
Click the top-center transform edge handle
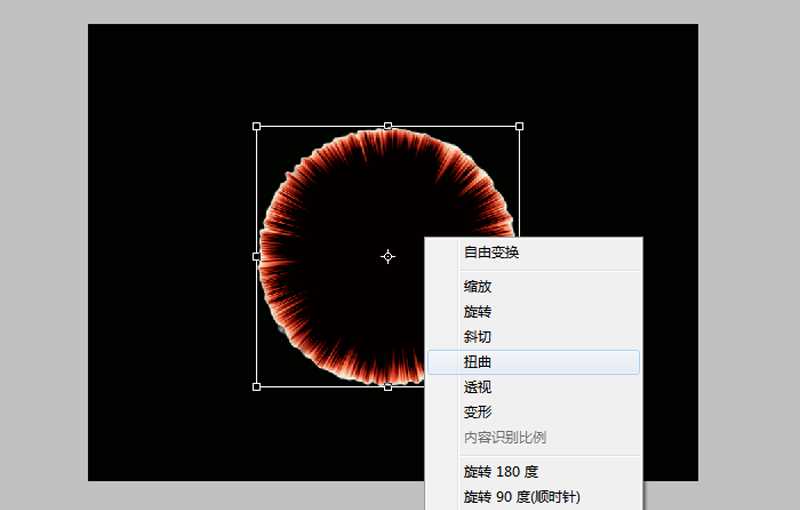click(x=388, y=127)
